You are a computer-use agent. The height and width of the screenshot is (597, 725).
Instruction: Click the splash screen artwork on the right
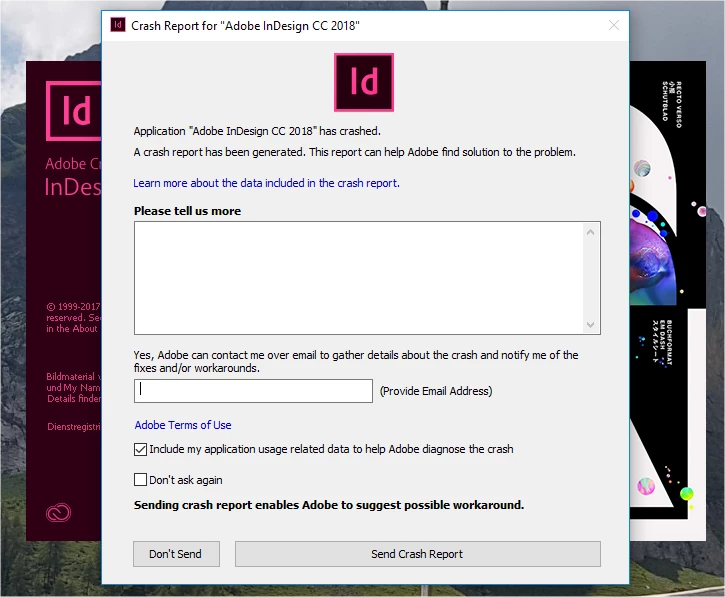coord(667,301)
